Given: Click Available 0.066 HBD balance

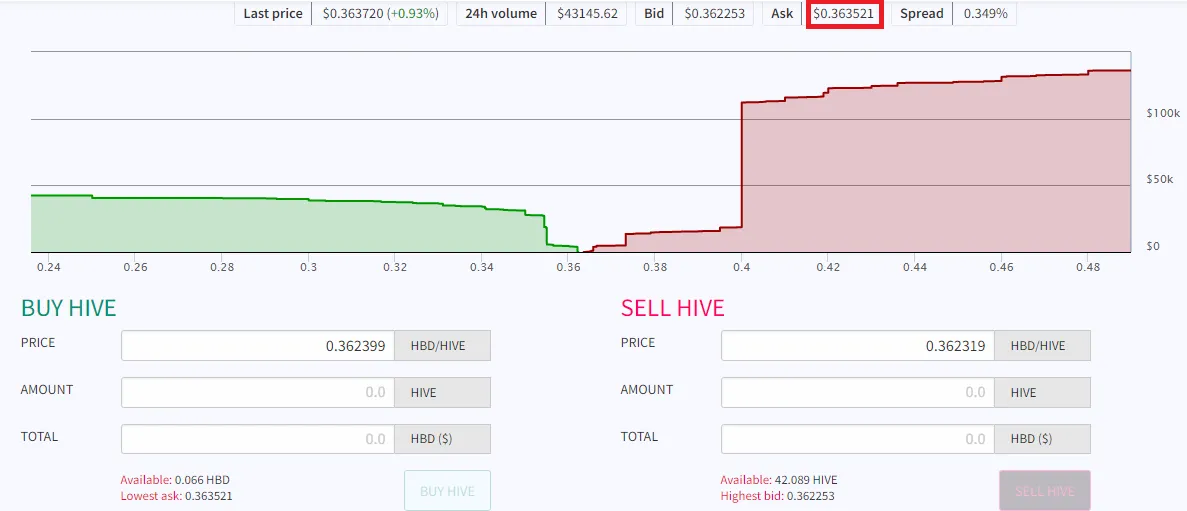Looking at the screenshot, I should click(175, 480).
